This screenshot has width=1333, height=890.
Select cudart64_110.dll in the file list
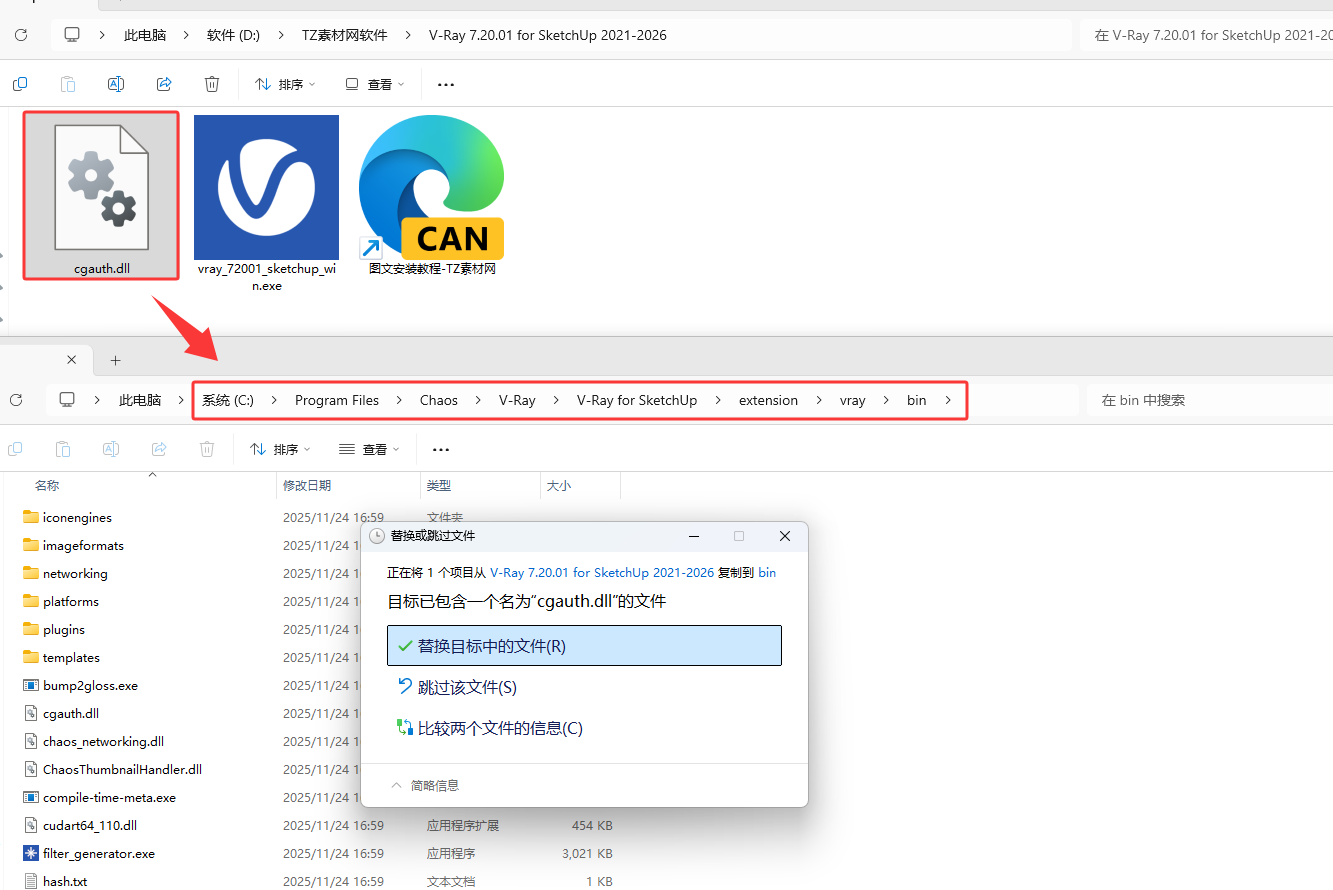90,825
